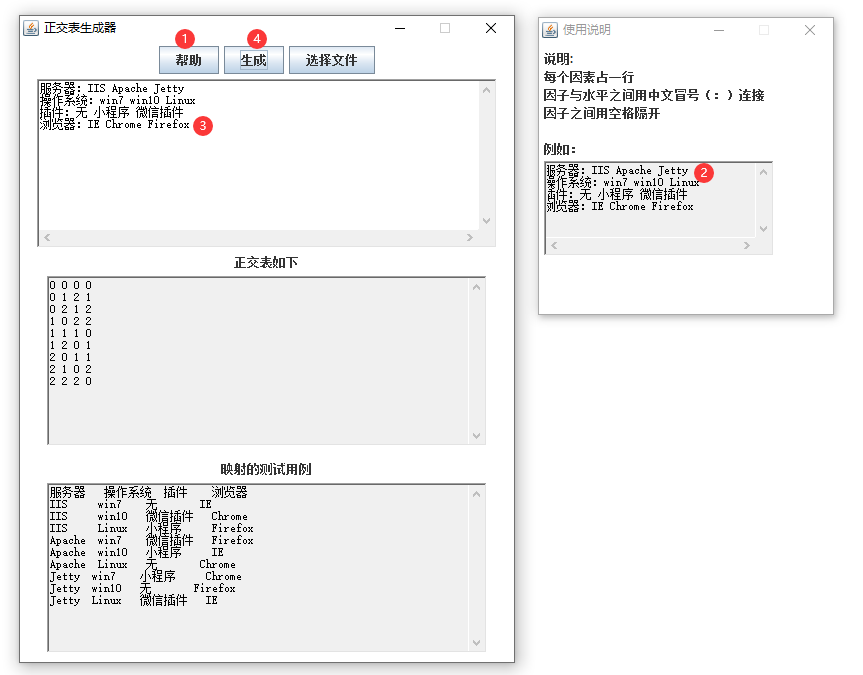Click up arrow of factor input scrollbar
The height and width of the screenshot is (675, 863).
(487, 90)
